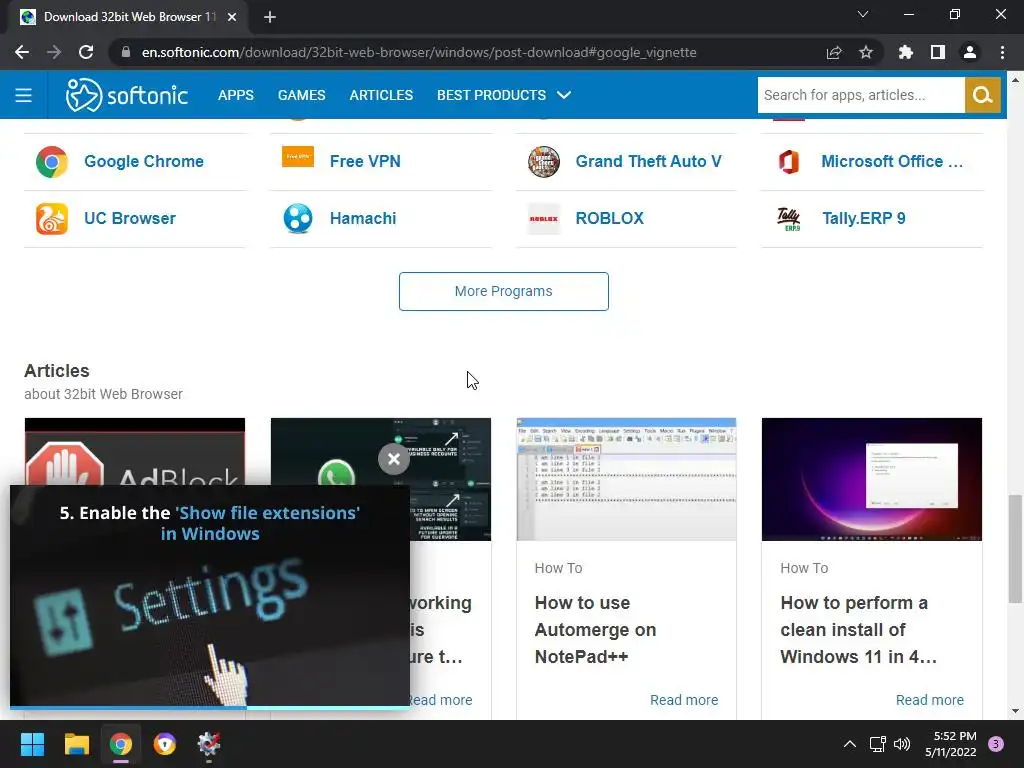Open the Free VPN program link
This screenshot has width=1024, height=768.
(365, 161)
